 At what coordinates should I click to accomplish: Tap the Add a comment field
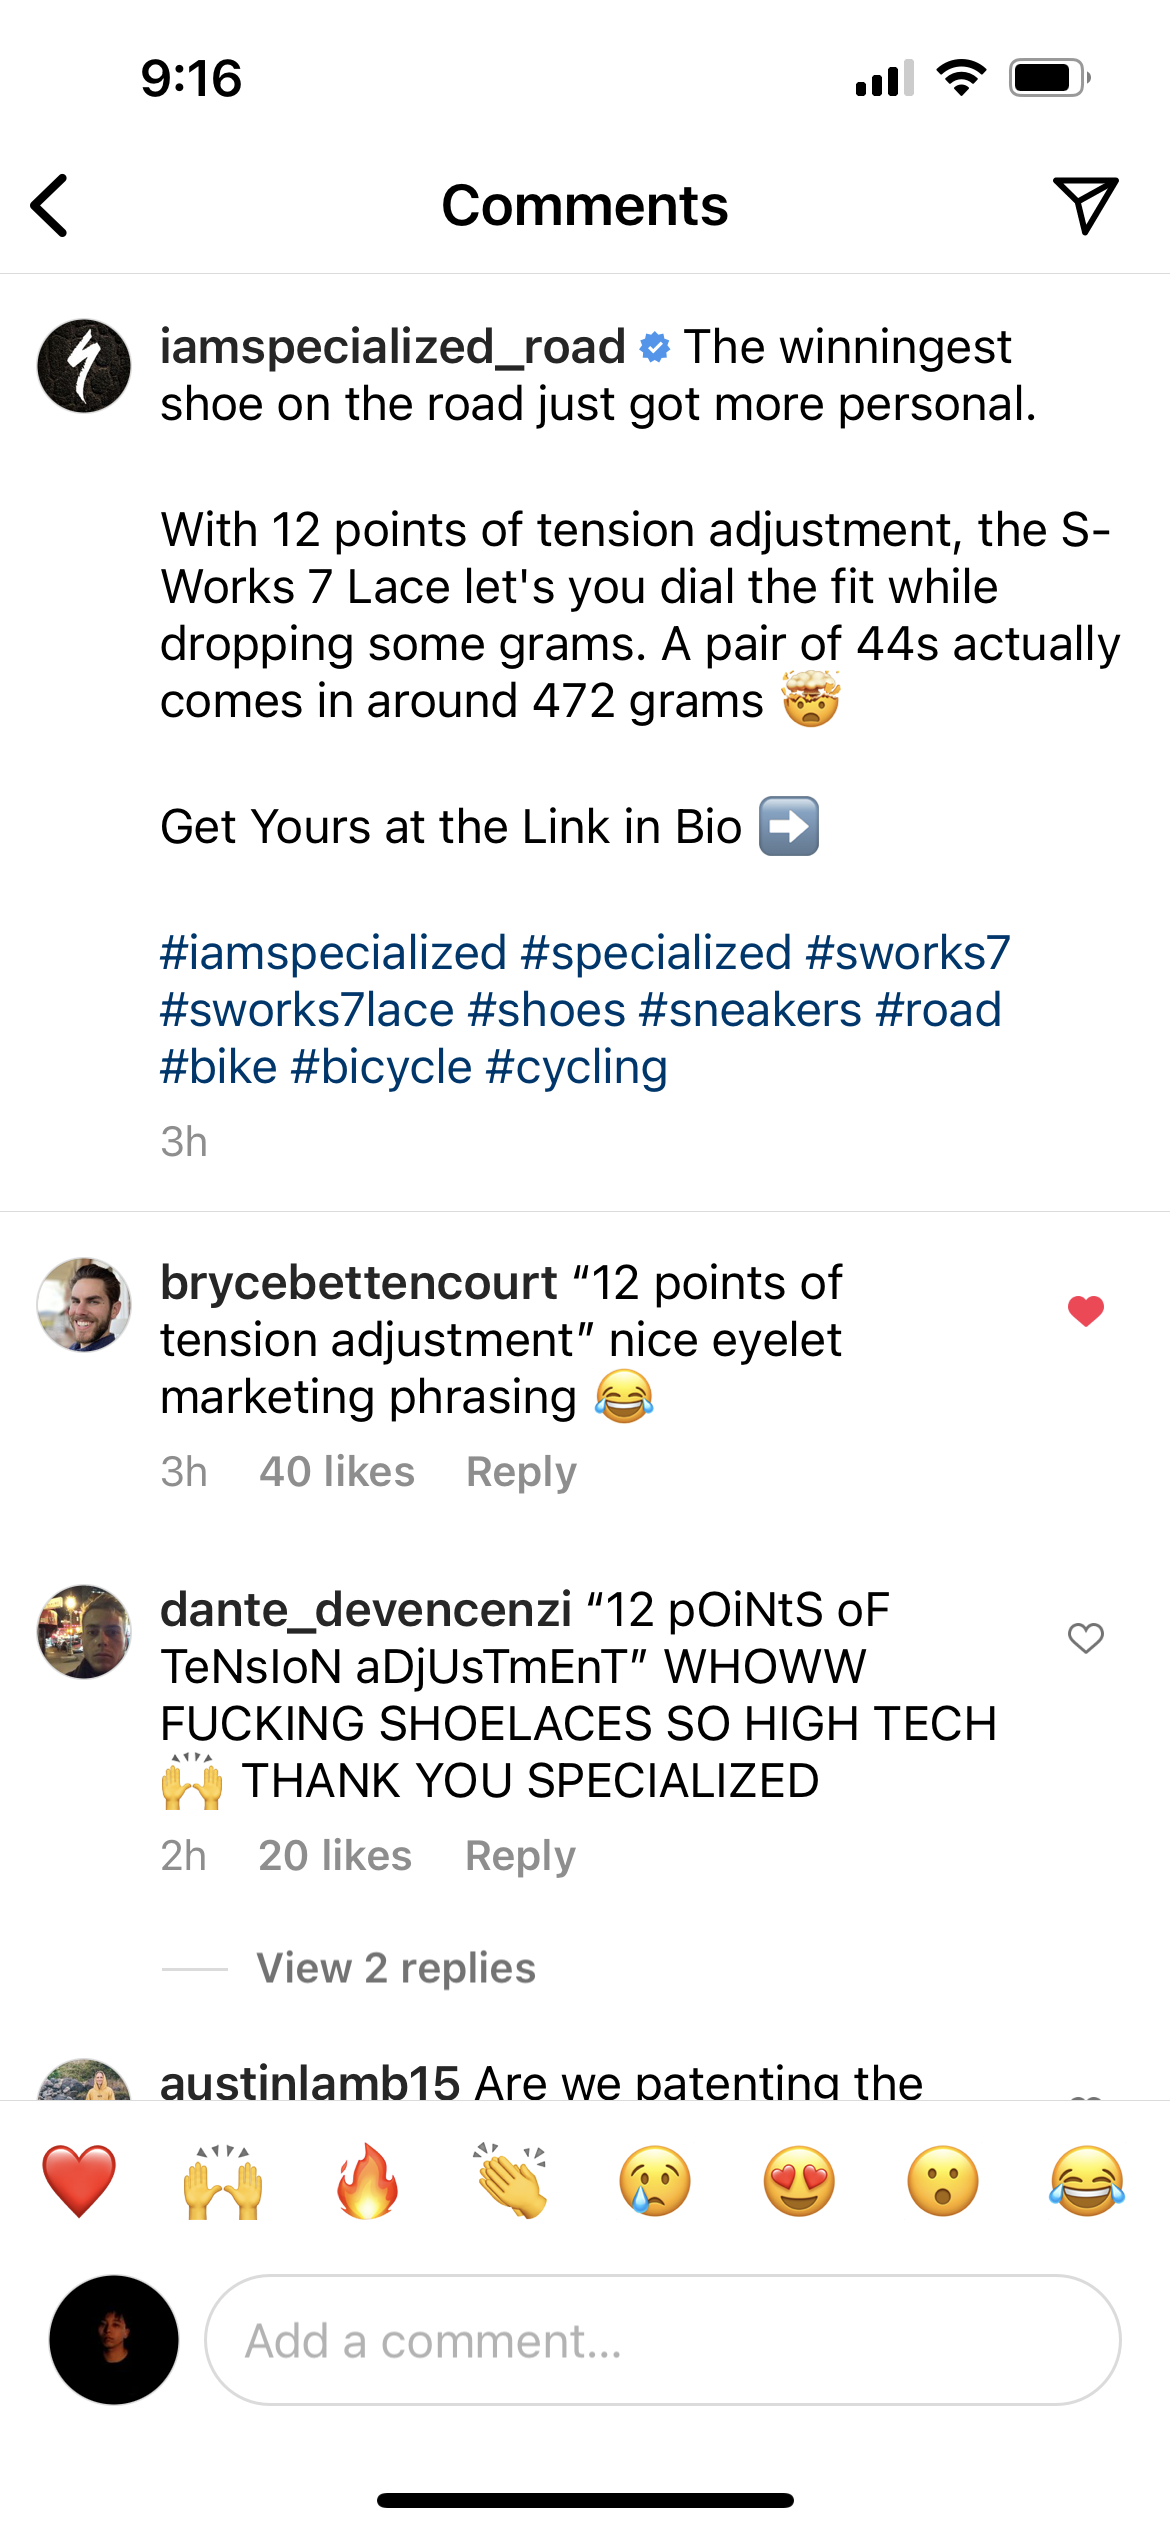pos(663,2340)
